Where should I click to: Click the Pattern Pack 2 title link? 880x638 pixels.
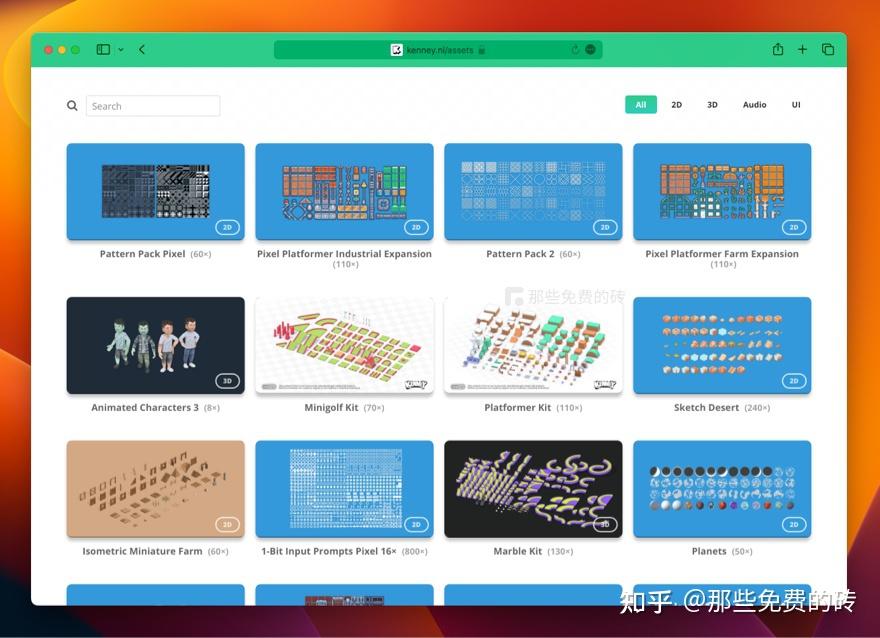(520, 254)
